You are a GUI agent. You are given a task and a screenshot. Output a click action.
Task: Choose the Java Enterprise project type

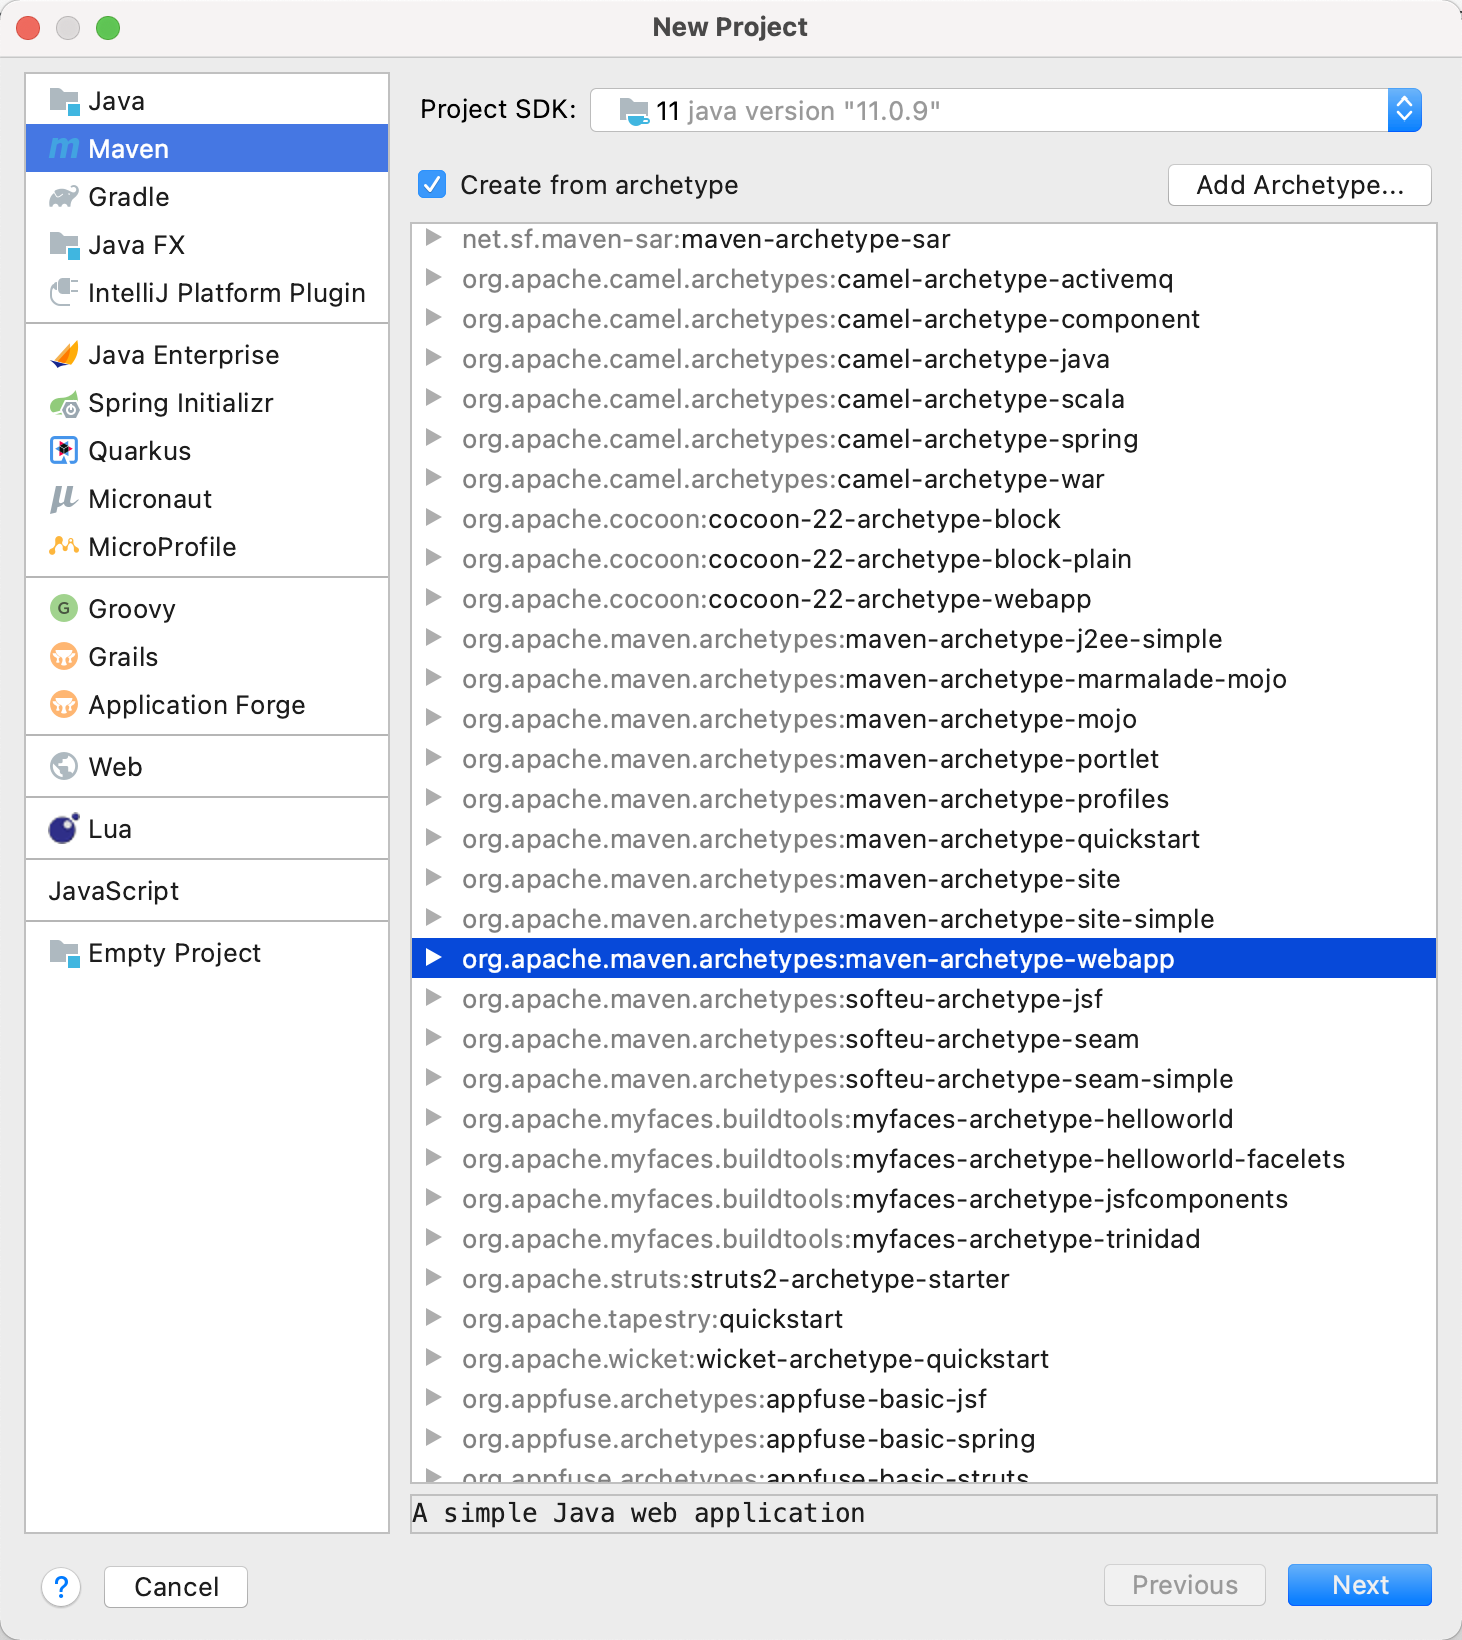pos(207,355)
